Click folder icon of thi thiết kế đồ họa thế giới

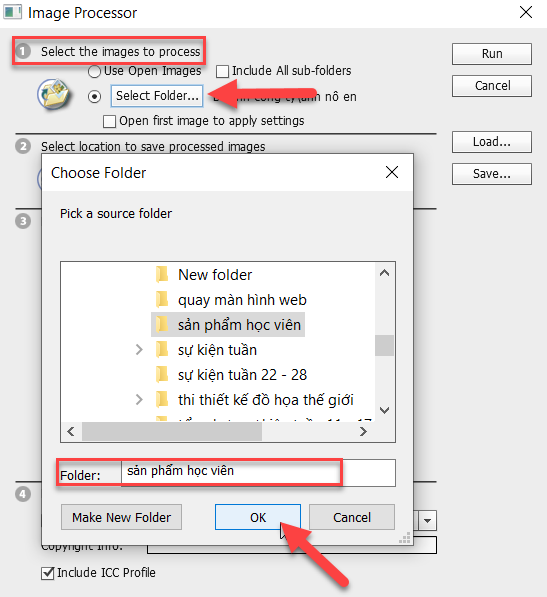[162, 400]
